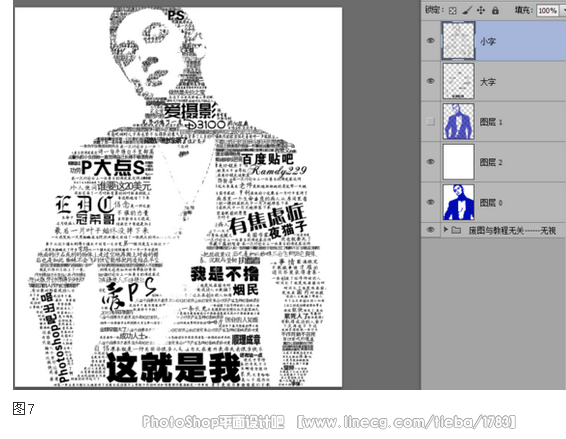Select the white 图层 2 layer thumbnail
The height and width of the screenshot is (439, 566).
point(458,162)
